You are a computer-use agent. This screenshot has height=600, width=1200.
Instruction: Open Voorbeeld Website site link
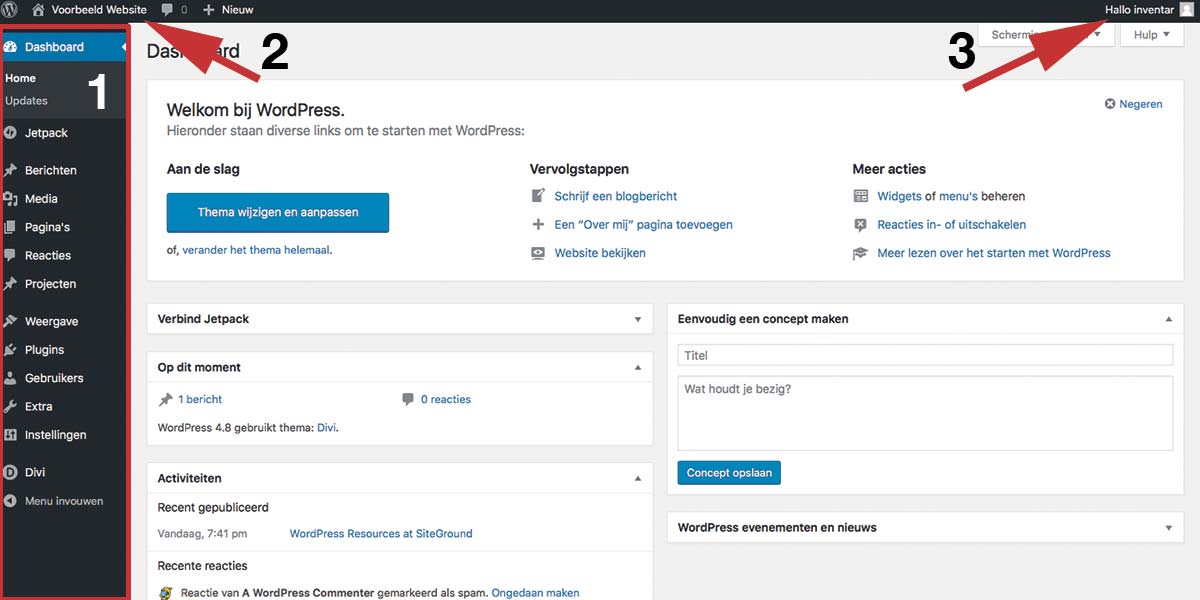(x=99, y=9)
